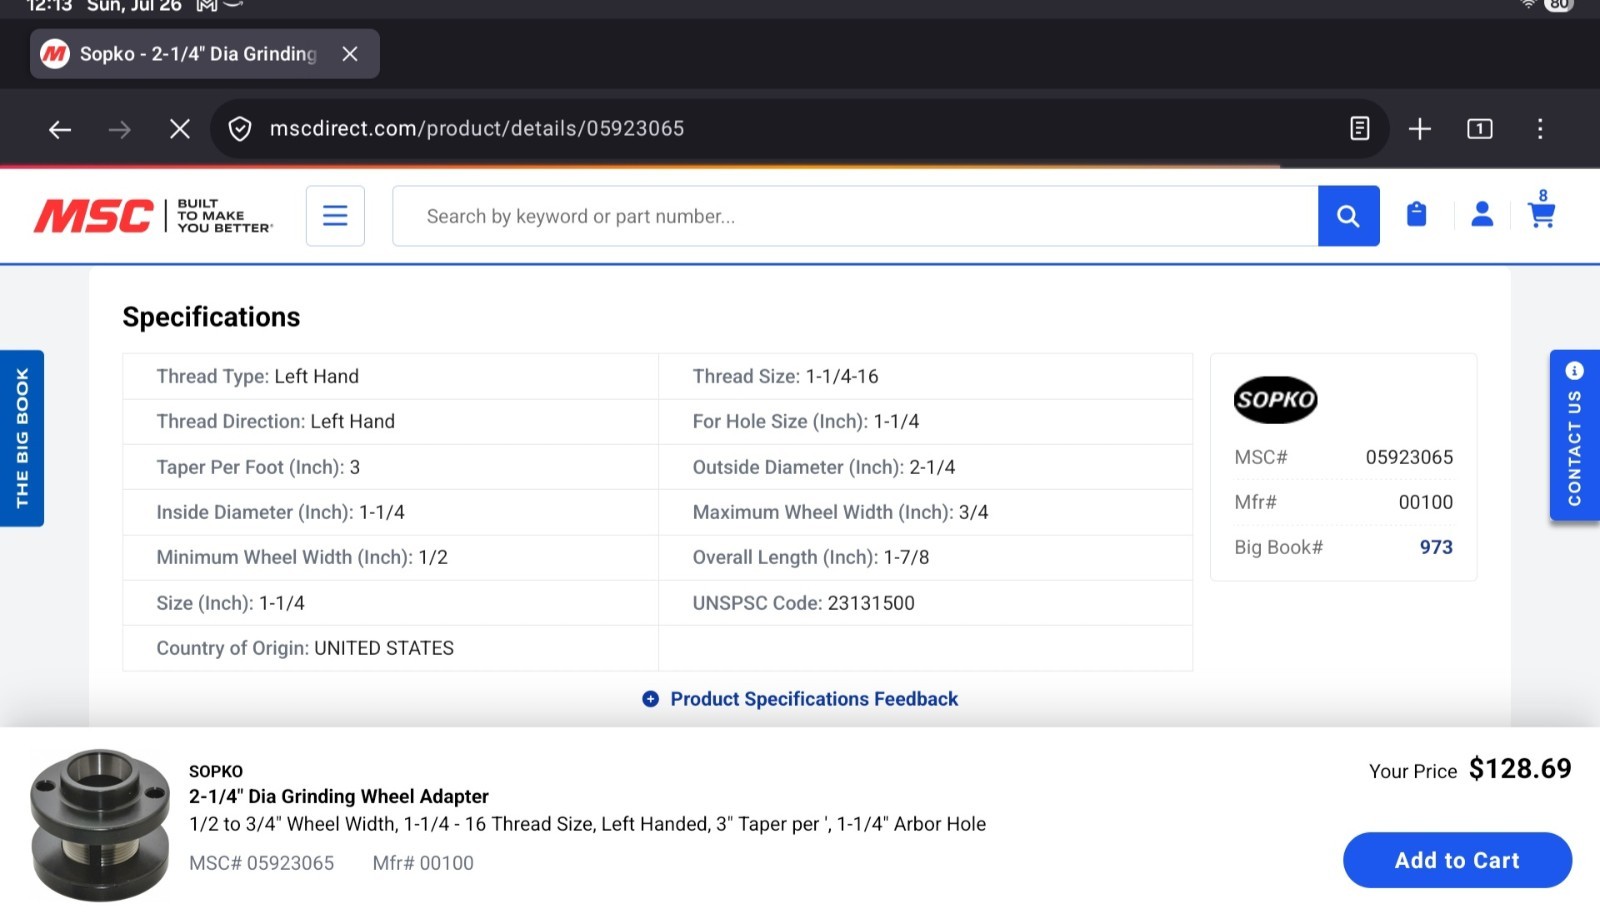Open reader mode icon in address bar
Screen dimensions: 1600x919
(1360, 129)
